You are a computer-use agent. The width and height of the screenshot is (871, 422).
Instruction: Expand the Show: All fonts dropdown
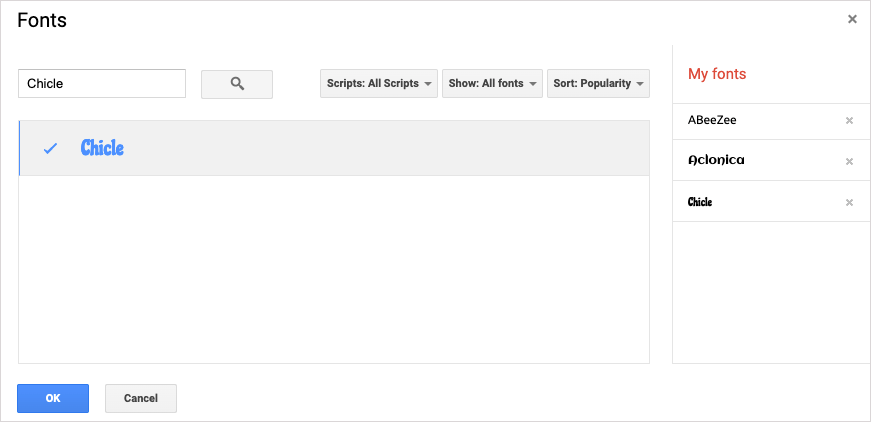492,84
